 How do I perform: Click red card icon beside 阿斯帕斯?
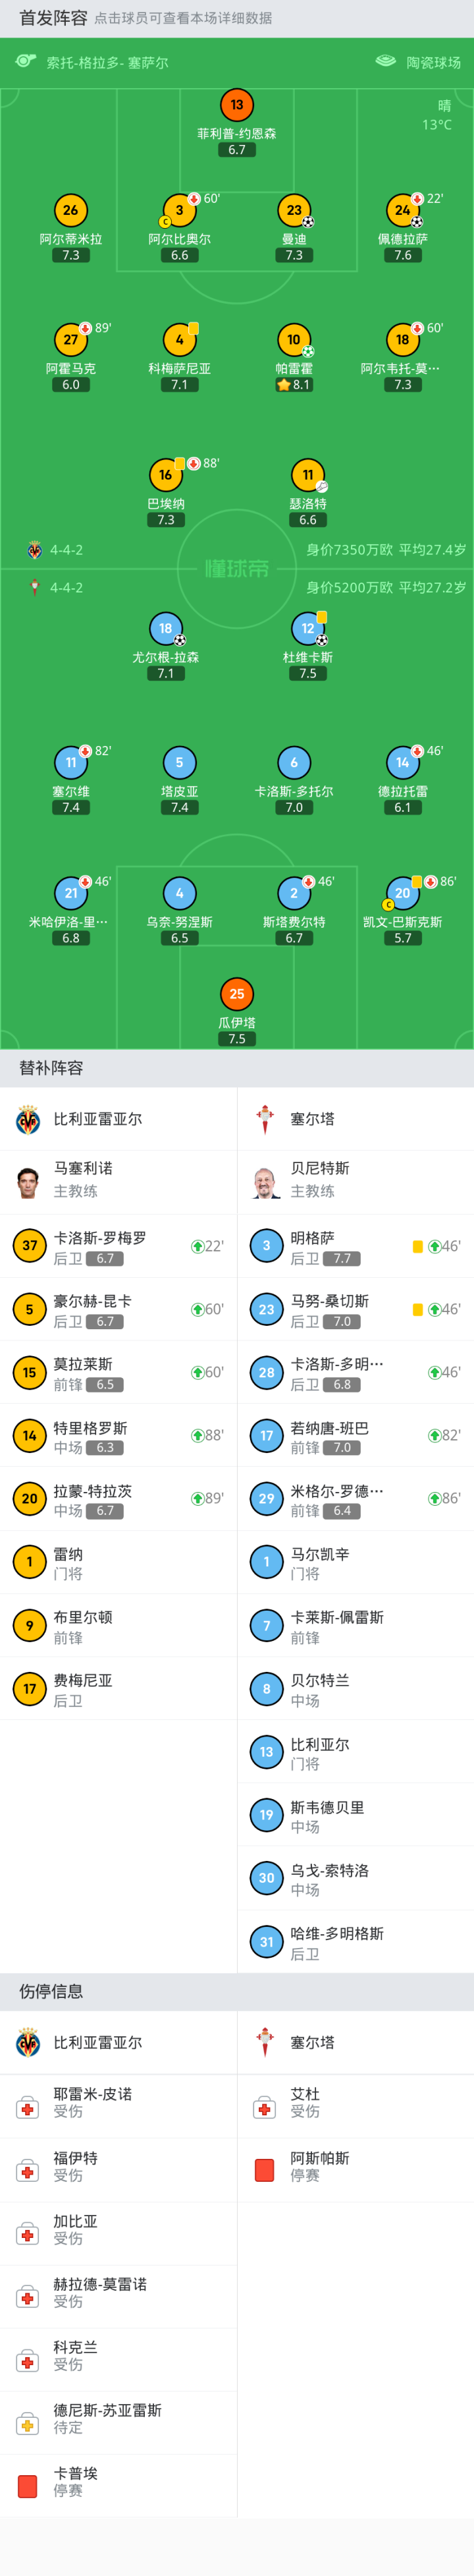[265, 2170]
